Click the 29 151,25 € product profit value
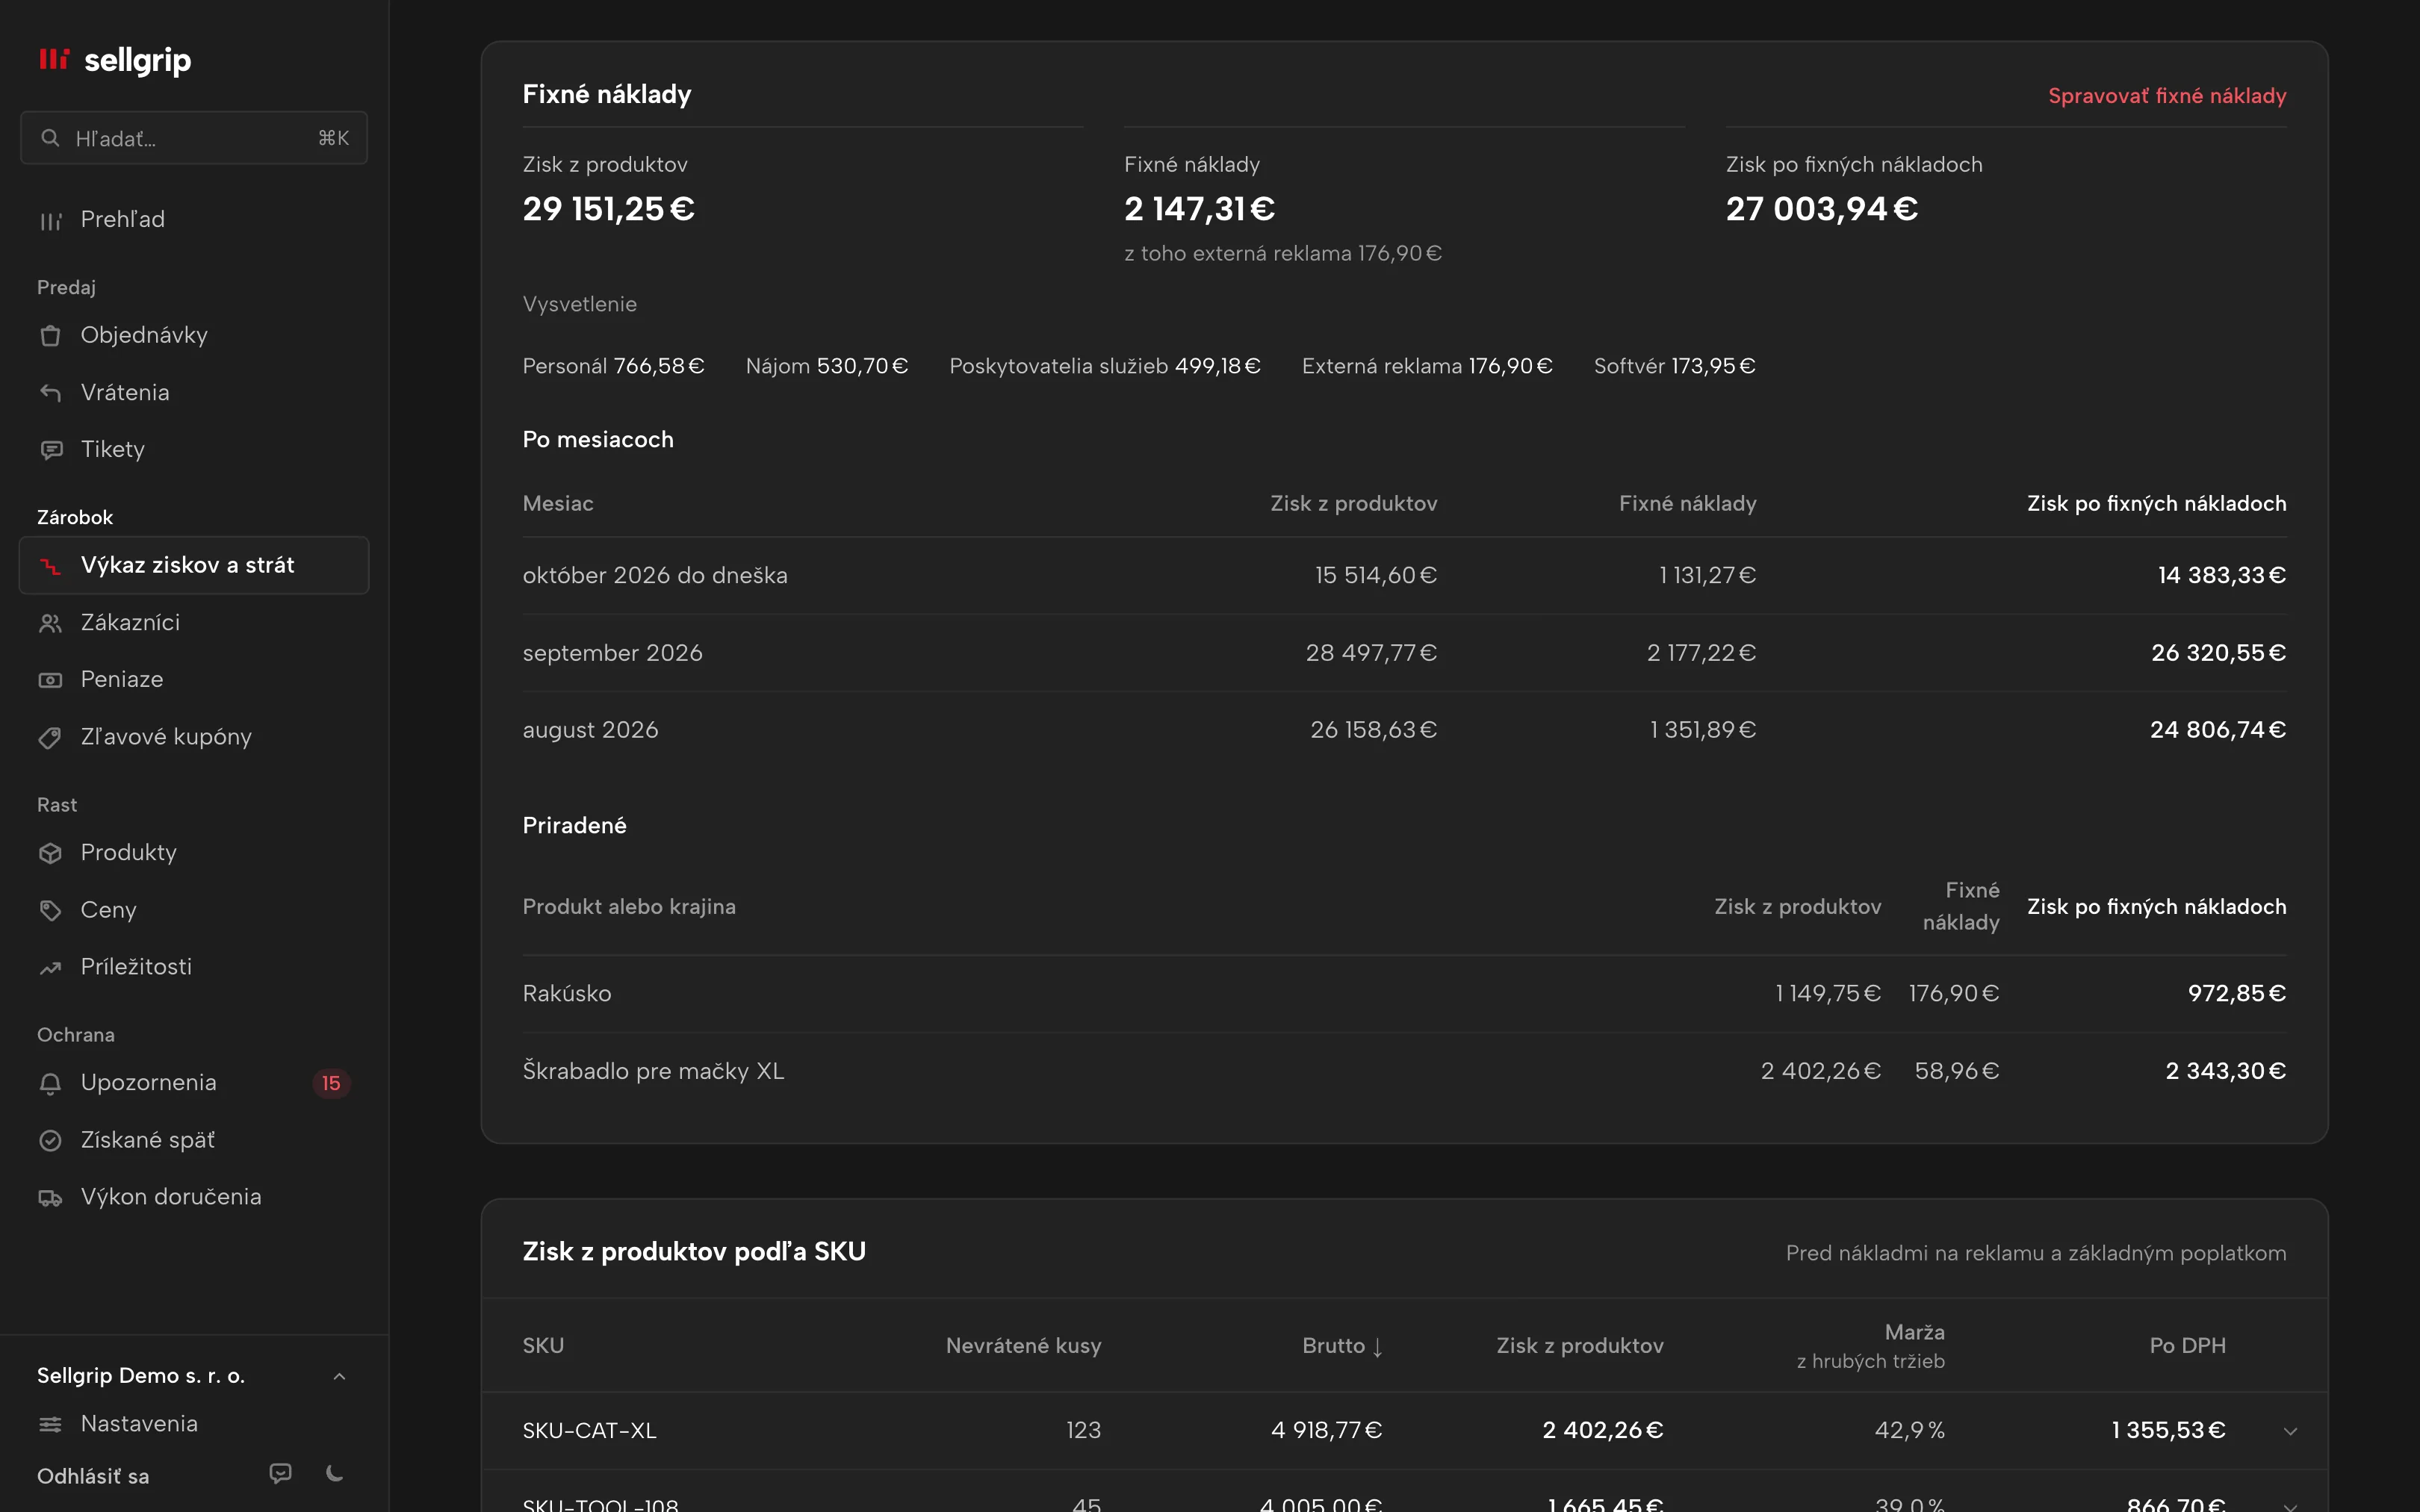Image resolution: width=2420 pixels, height=1512 pixels. [x=608, y=209]
